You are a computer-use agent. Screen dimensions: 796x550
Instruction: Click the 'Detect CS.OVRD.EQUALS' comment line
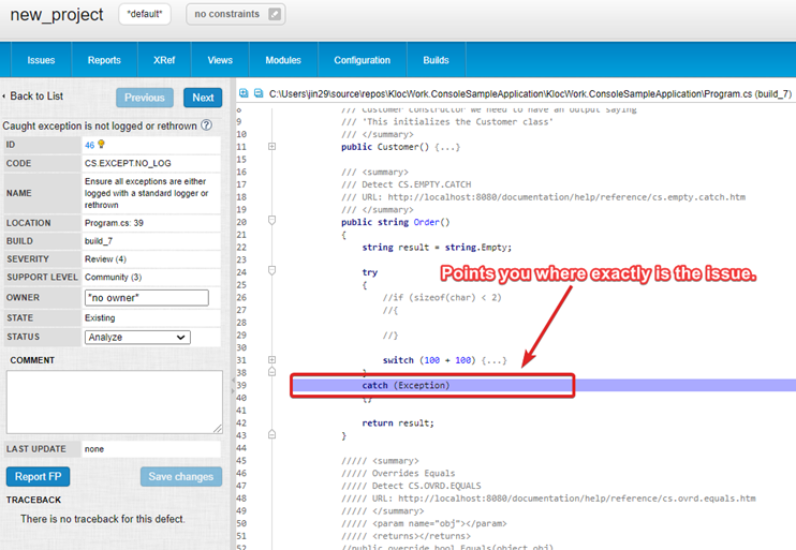[411, 486]
